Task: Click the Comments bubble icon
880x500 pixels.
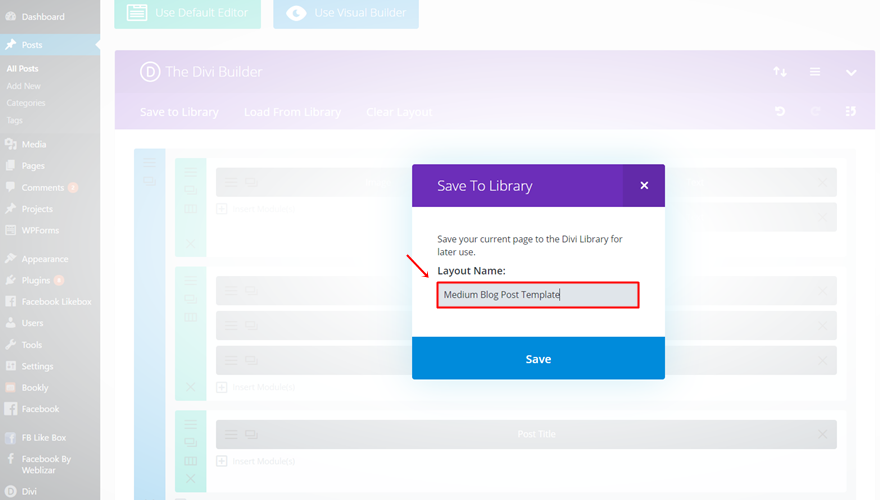Action: (x=11, y=187)
